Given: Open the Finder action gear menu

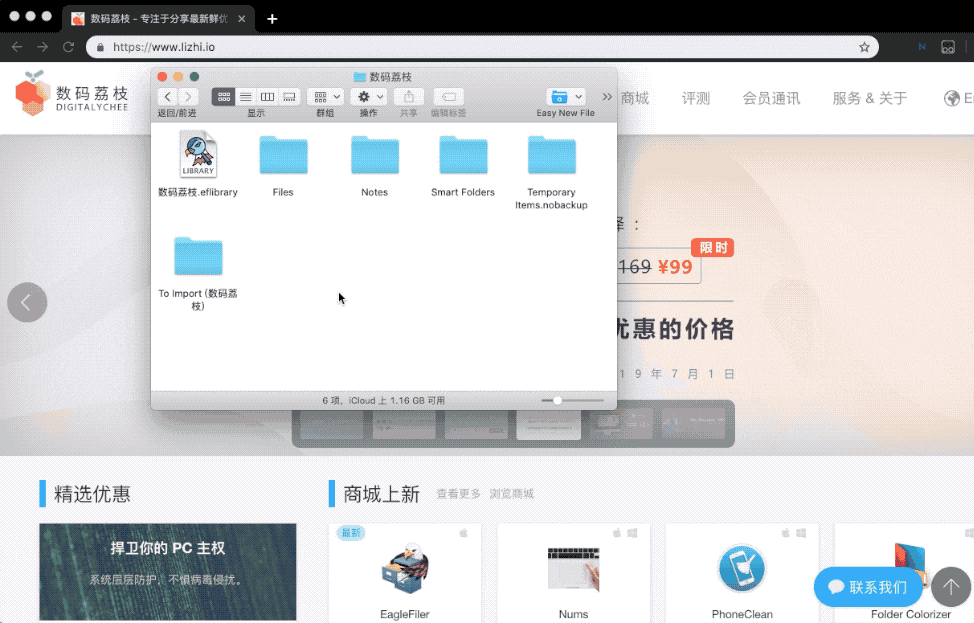Looking at the screenshot, I should 368,97.
